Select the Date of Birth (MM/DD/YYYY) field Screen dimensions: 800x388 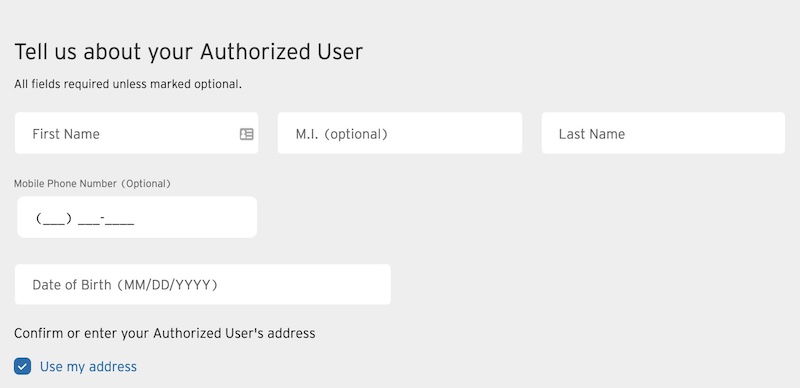tap(203, 284)
